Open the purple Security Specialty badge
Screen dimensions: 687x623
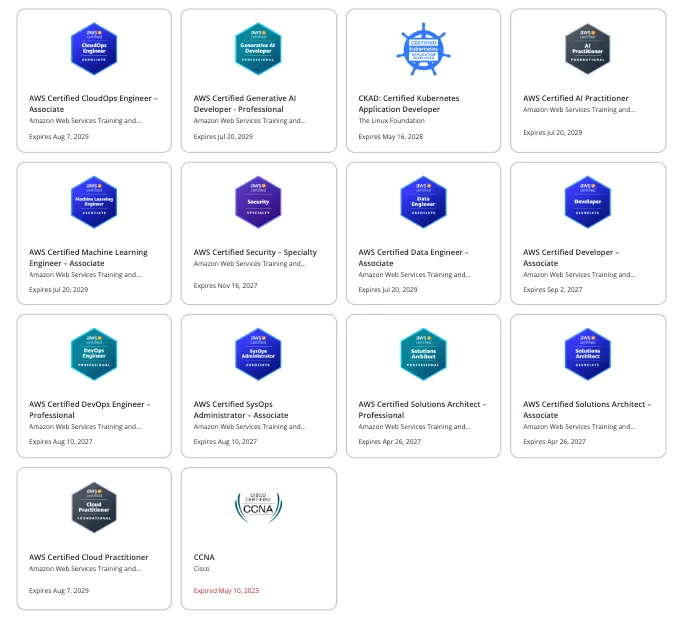tap(258, 202)
